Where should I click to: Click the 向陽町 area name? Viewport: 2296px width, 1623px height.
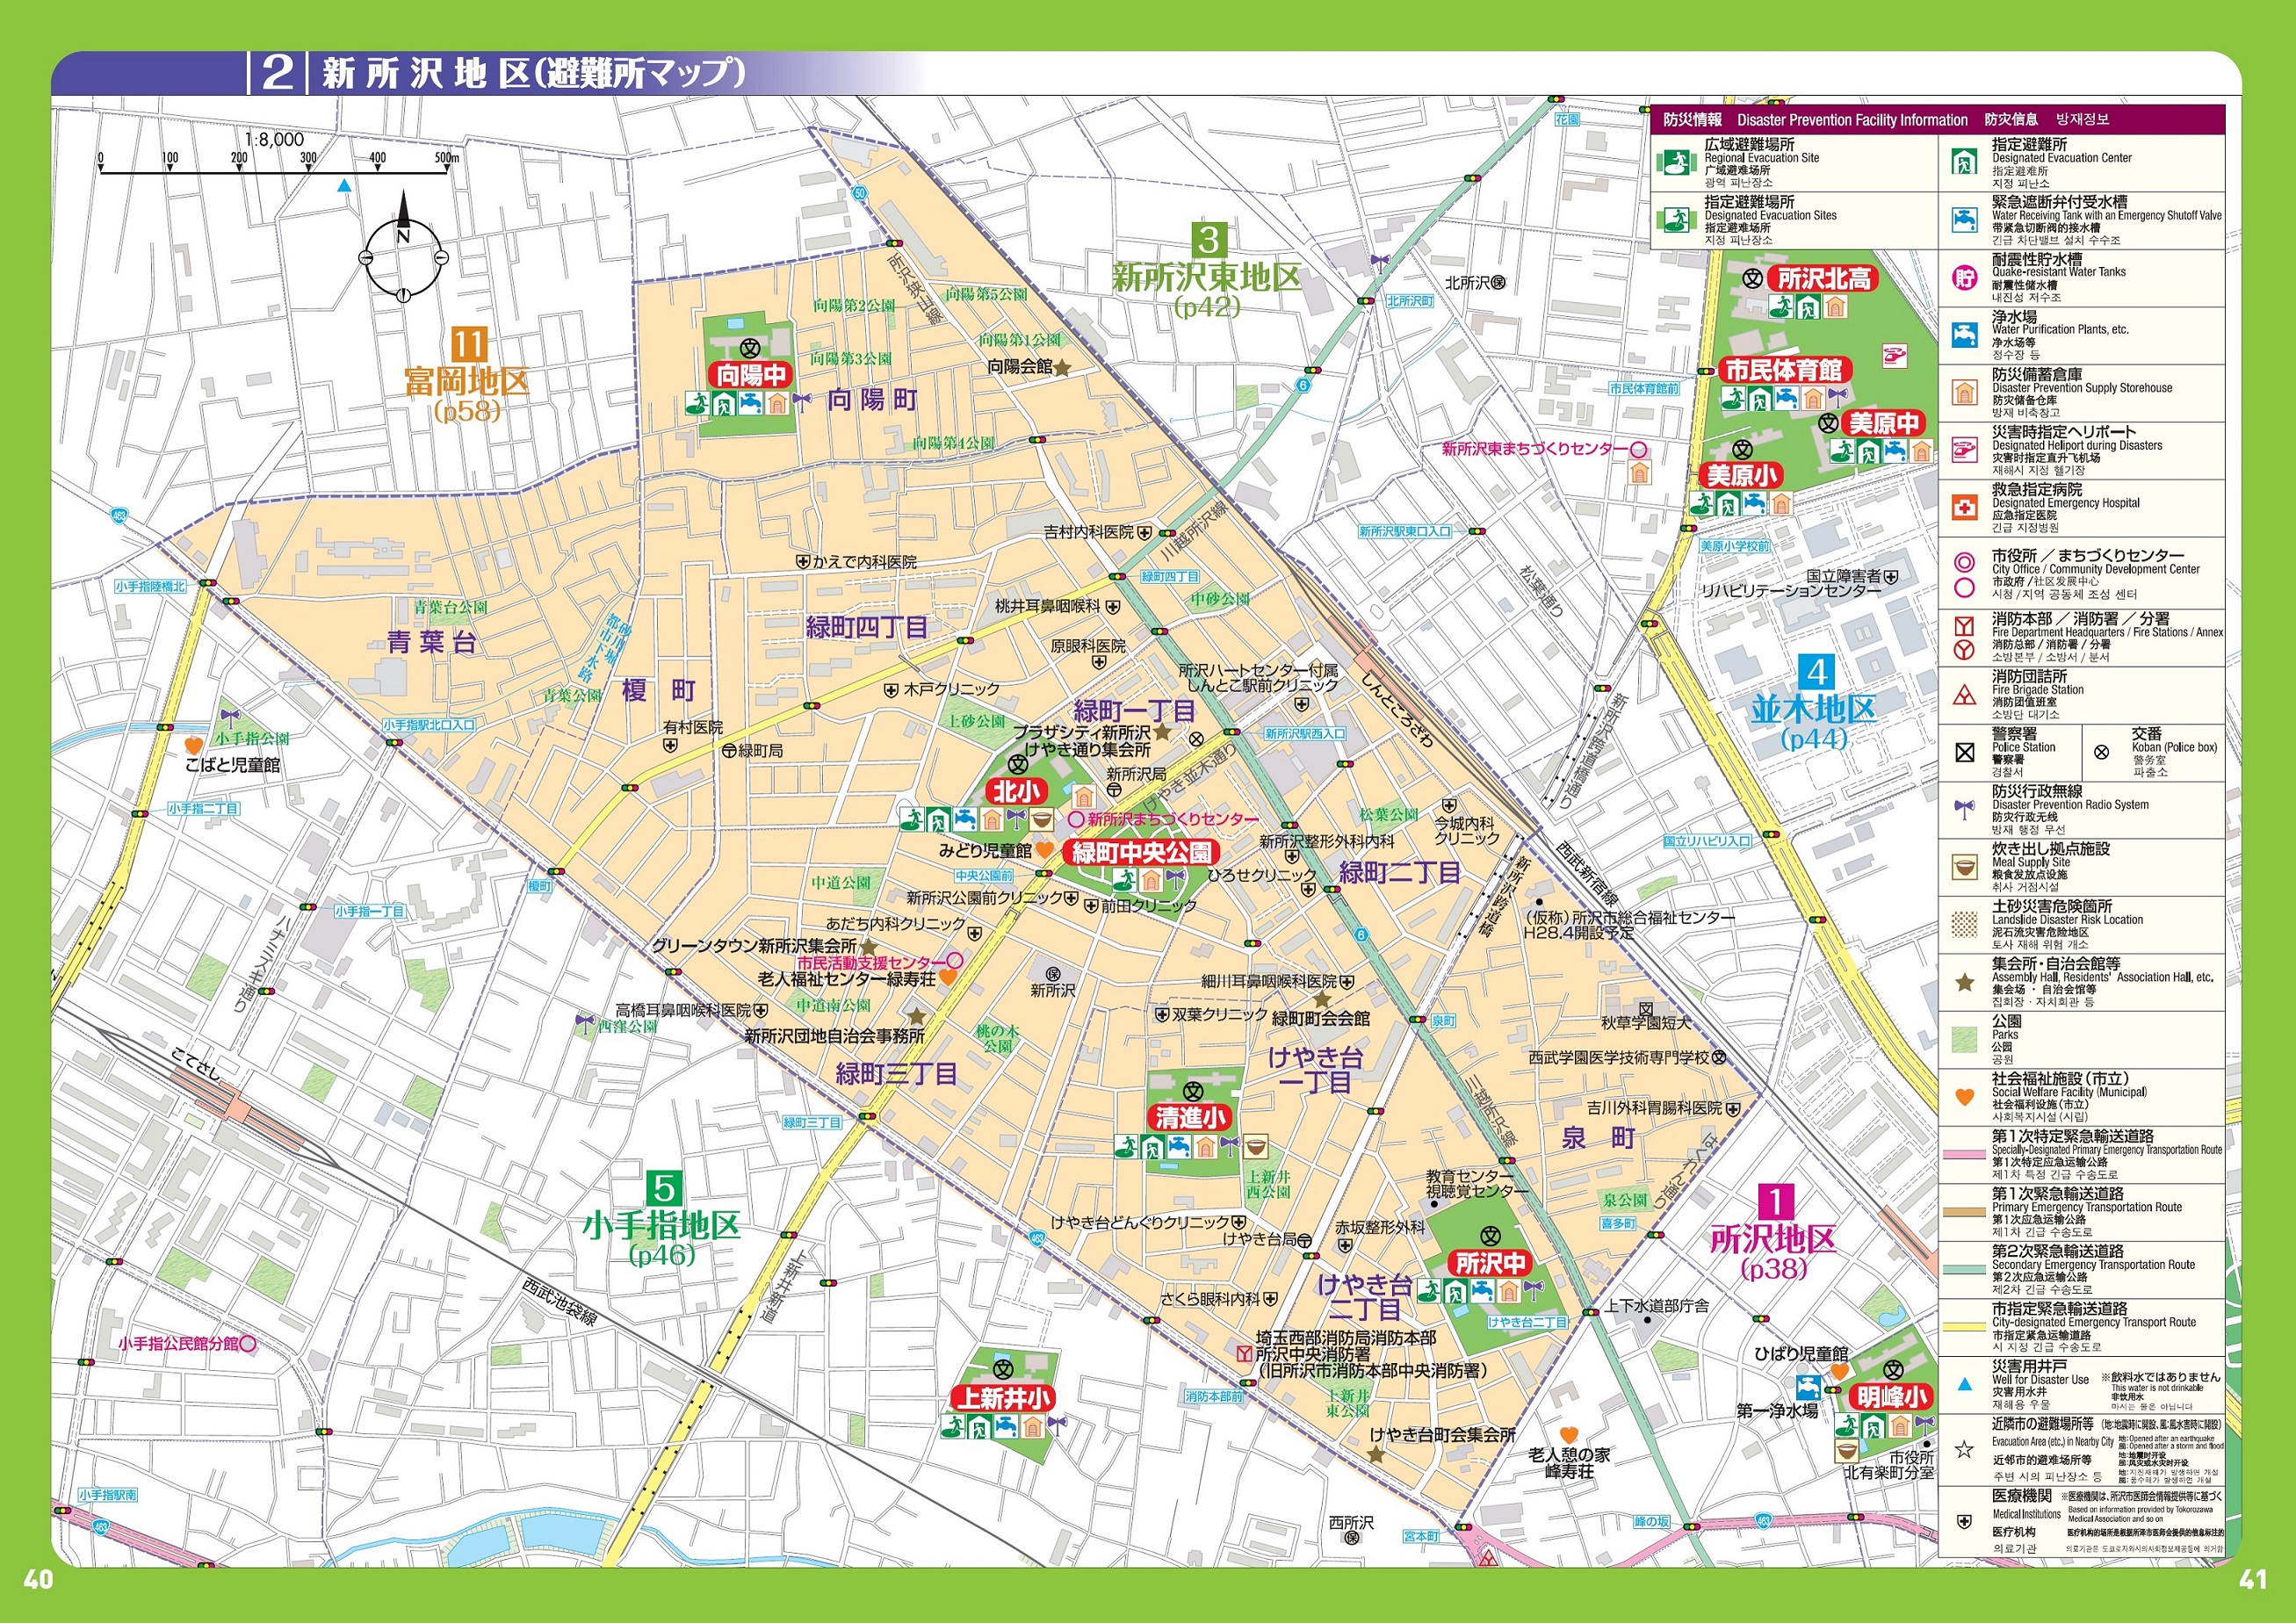[x=871, y=400]
